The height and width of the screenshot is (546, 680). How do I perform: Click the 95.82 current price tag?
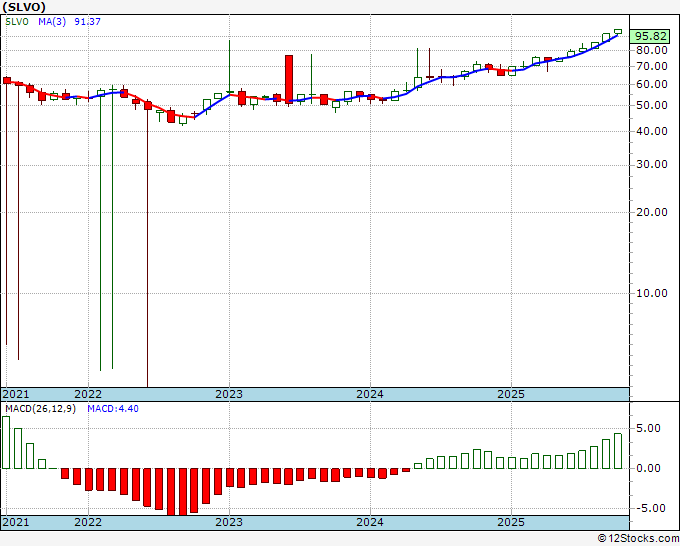[650, 36]
